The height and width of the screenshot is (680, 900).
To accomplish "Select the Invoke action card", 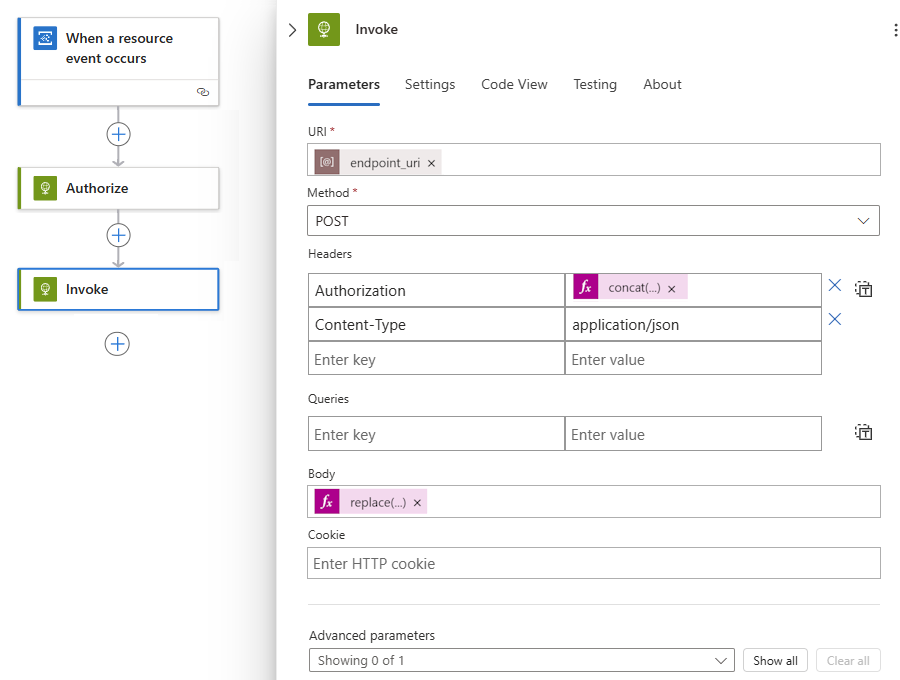I will click(x=119, y=289).
